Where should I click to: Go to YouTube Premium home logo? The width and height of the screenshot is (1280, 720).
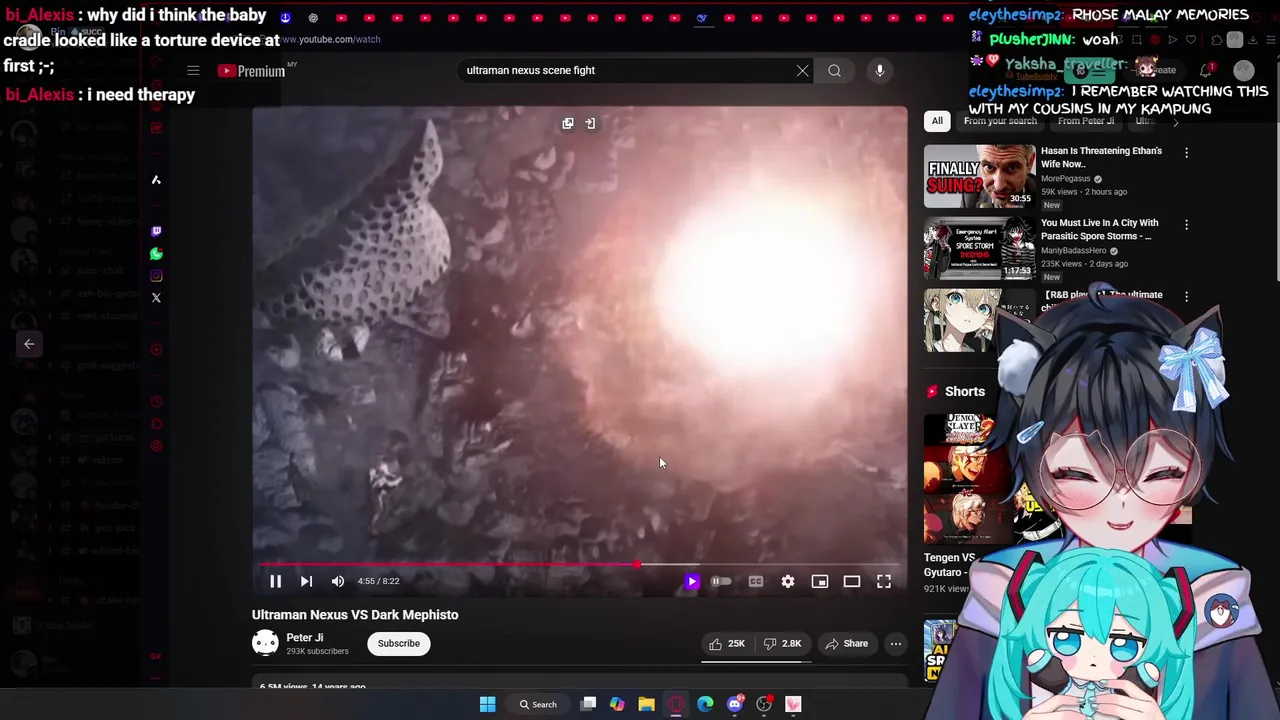click(x=252, y=71)
